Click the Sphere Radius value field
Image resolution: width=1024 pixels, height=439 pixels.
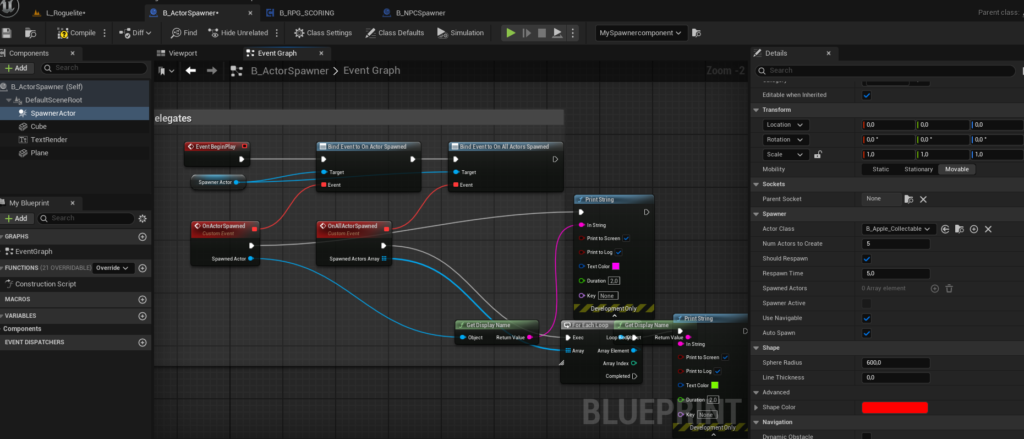coord(895,362)
